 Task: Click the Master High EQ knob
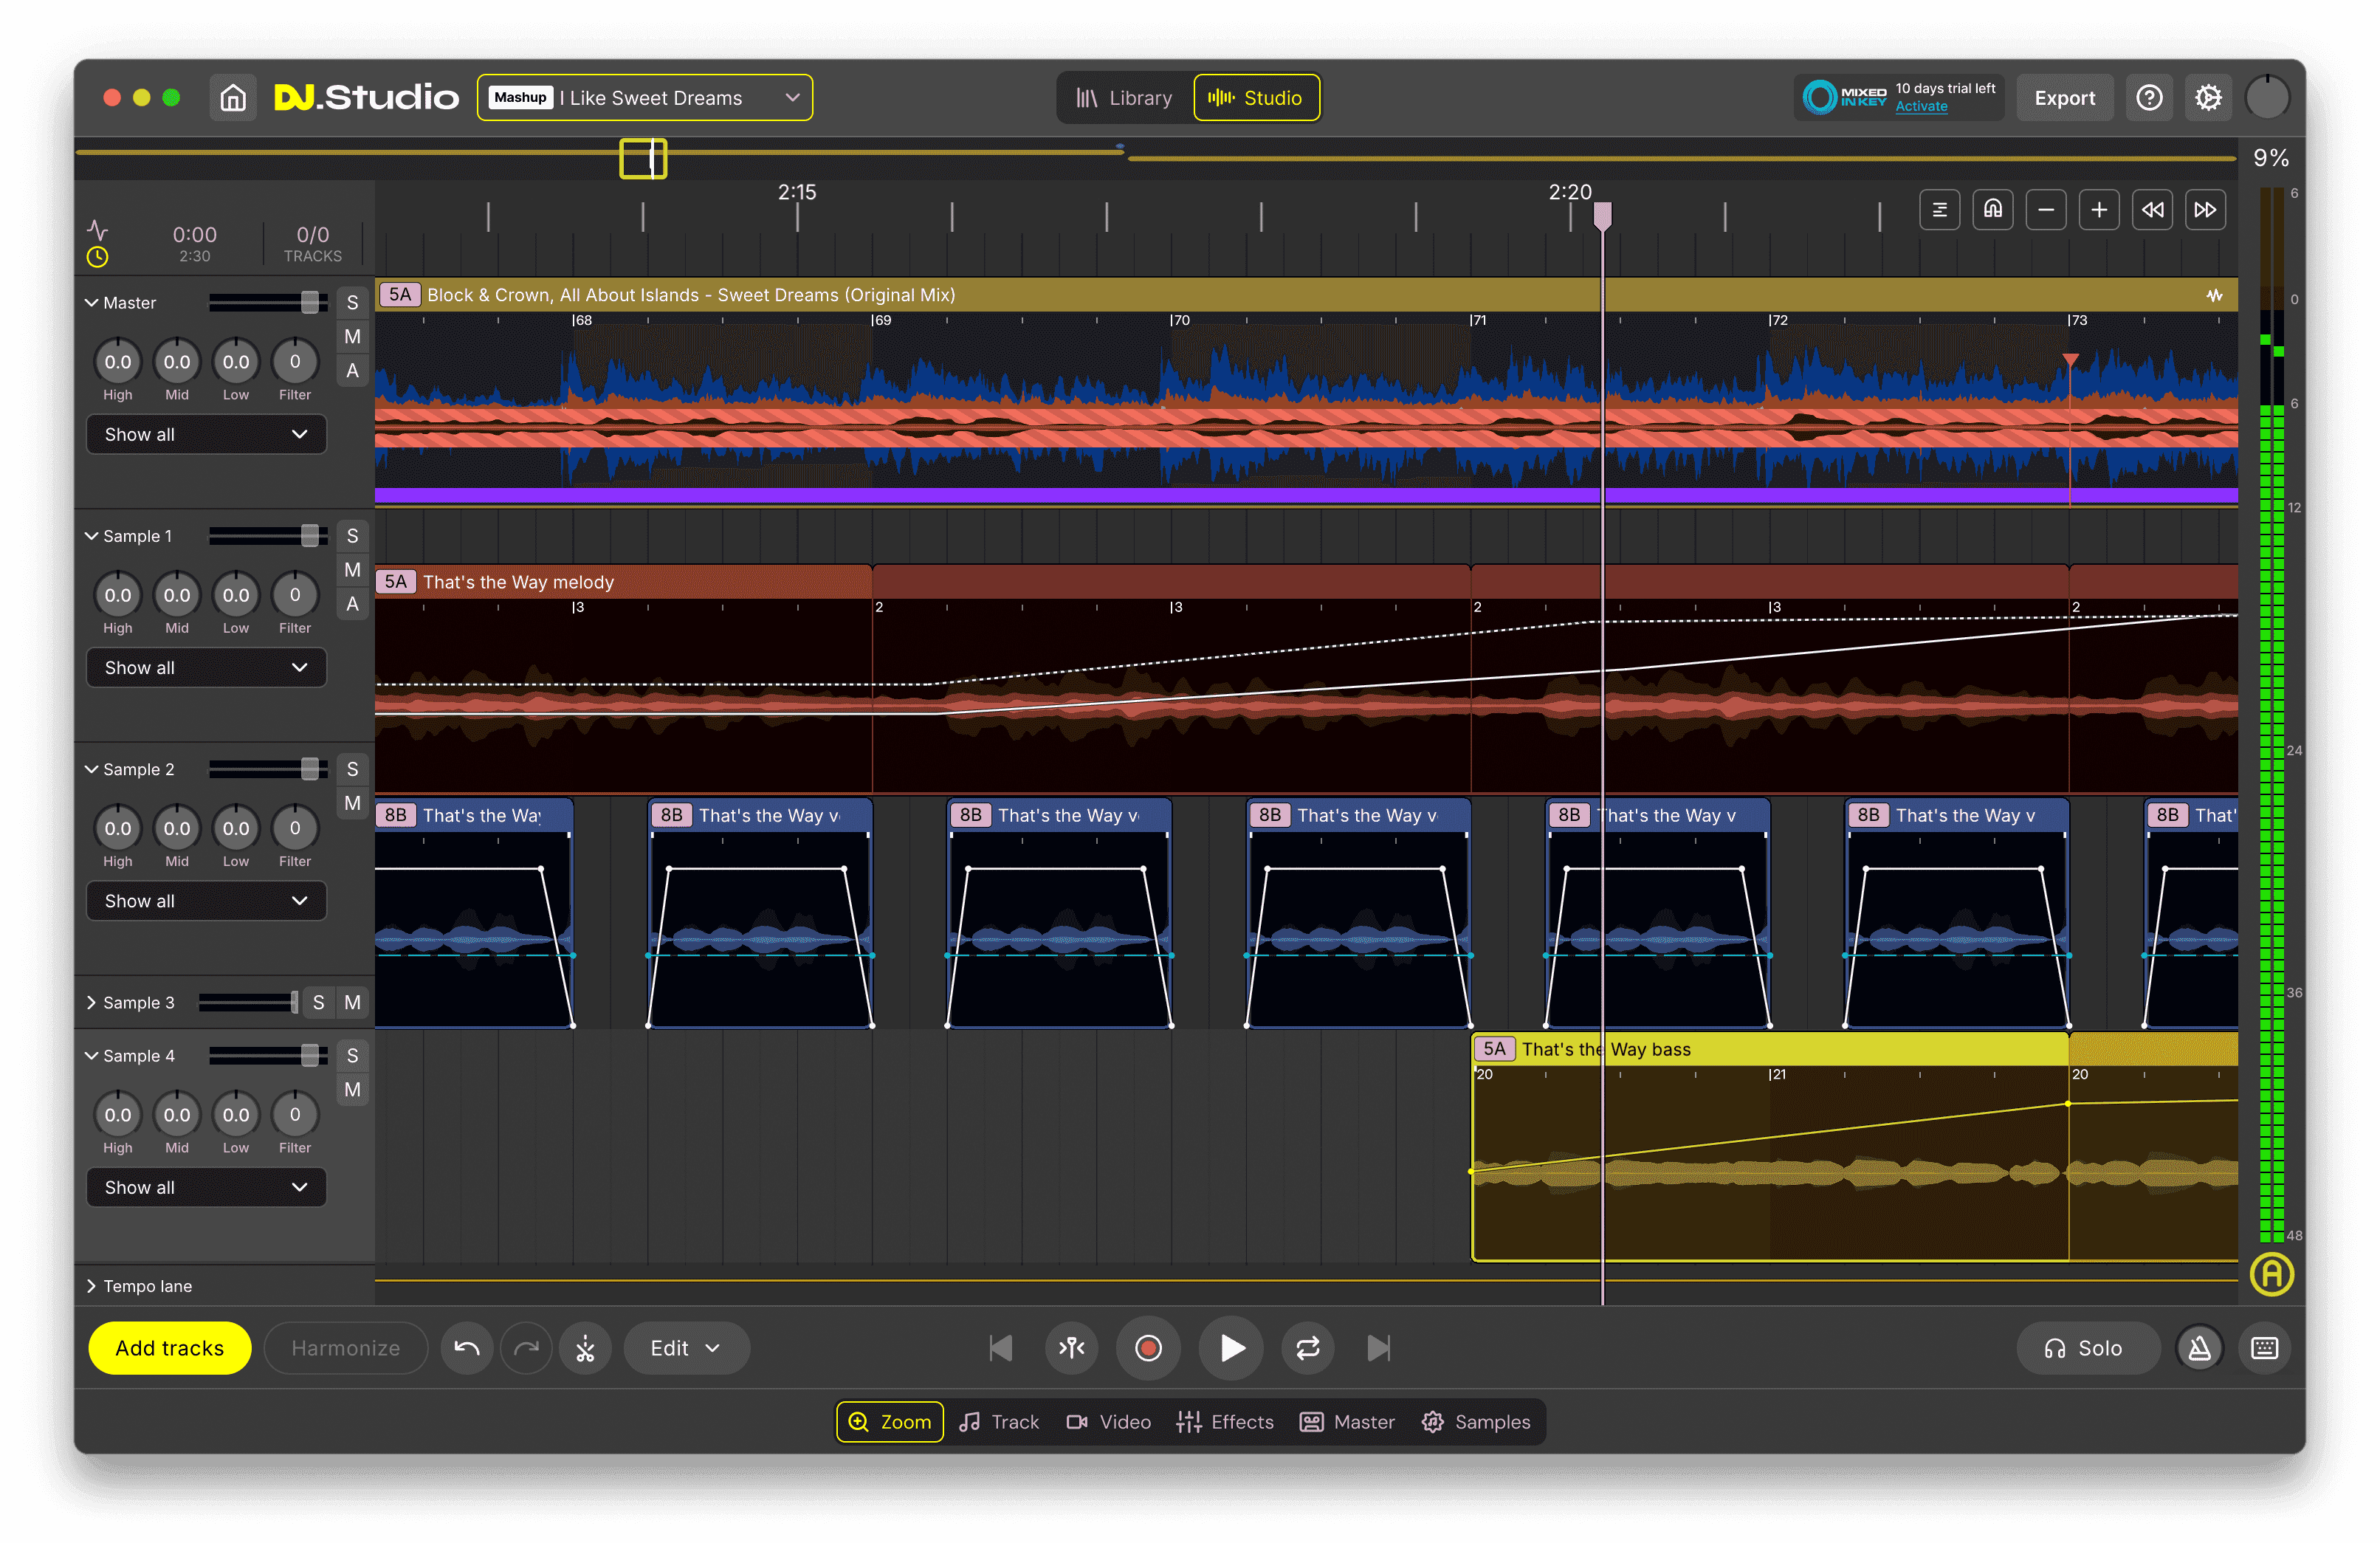[x=117, y=362]
